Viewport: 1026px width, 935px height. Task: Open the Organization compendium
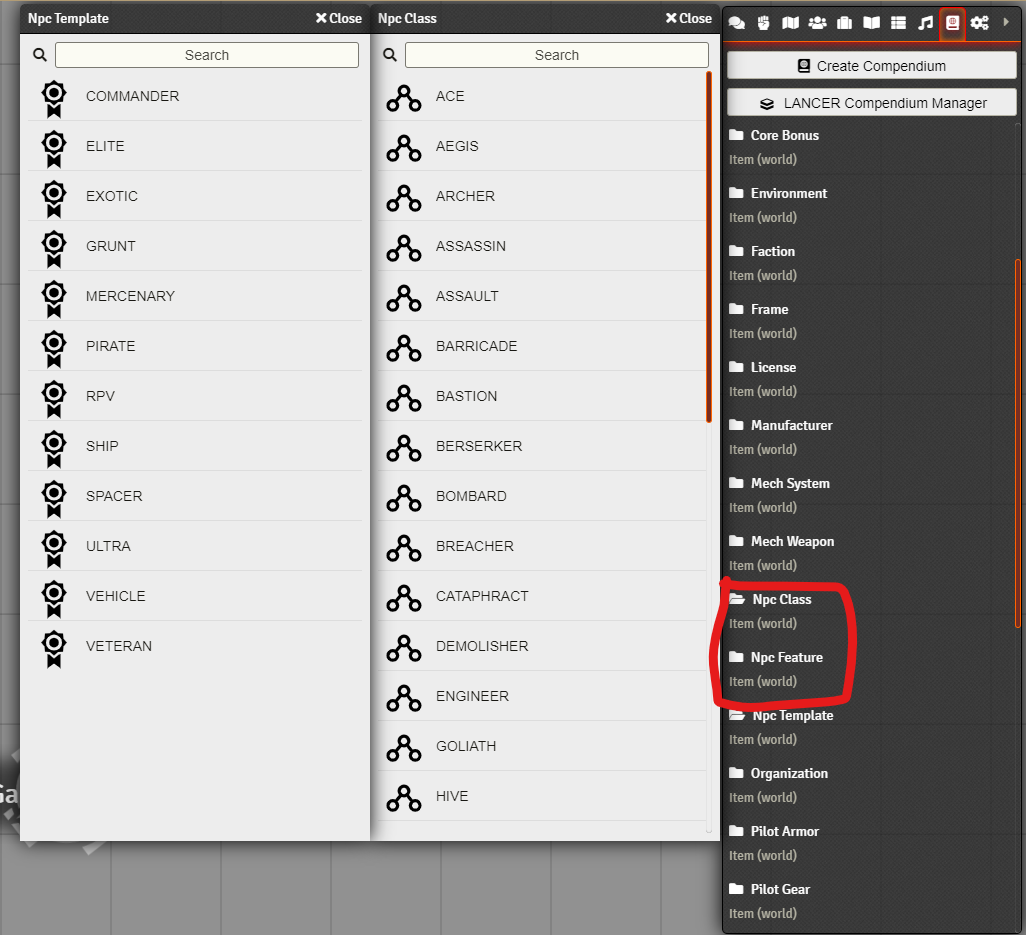[x=789, y=773]
